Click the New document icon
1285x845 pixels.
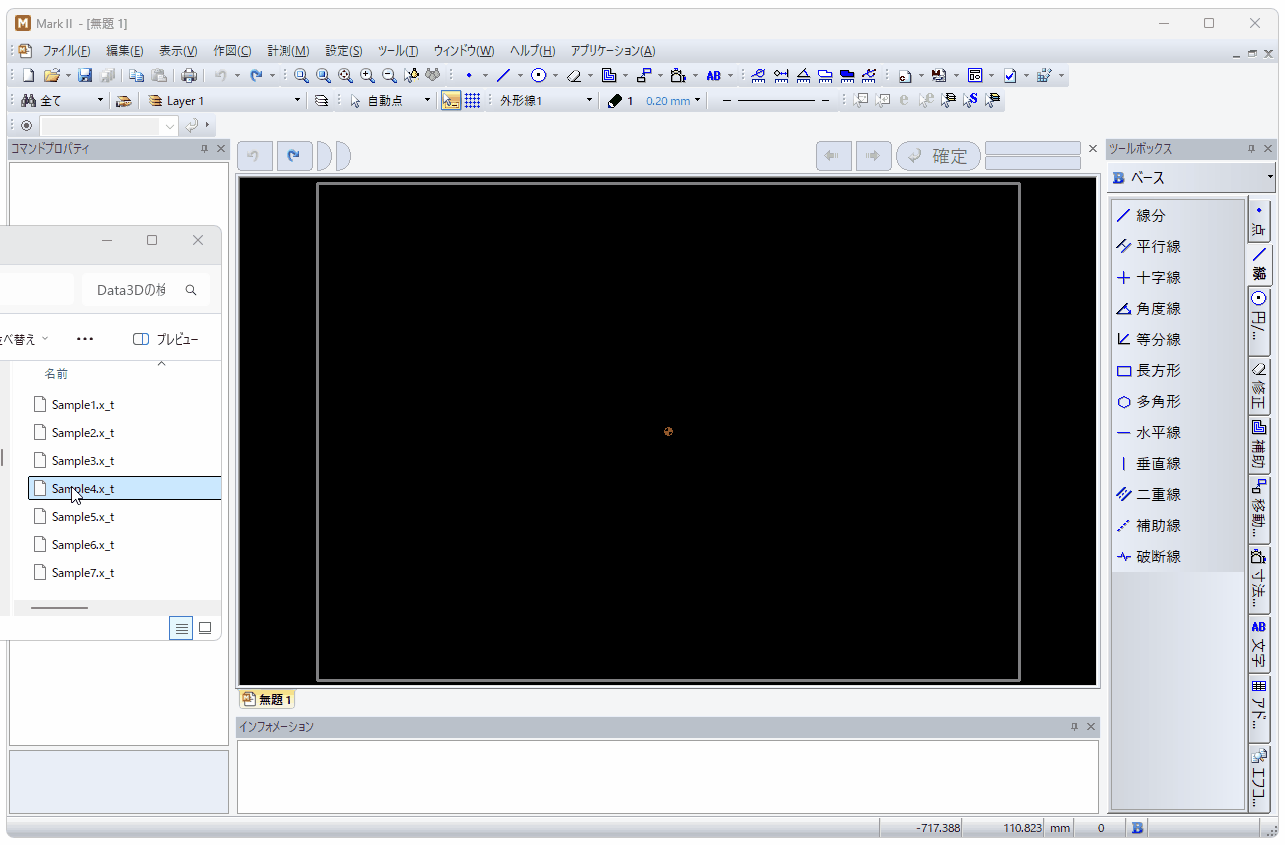click(x=28, y=75)
